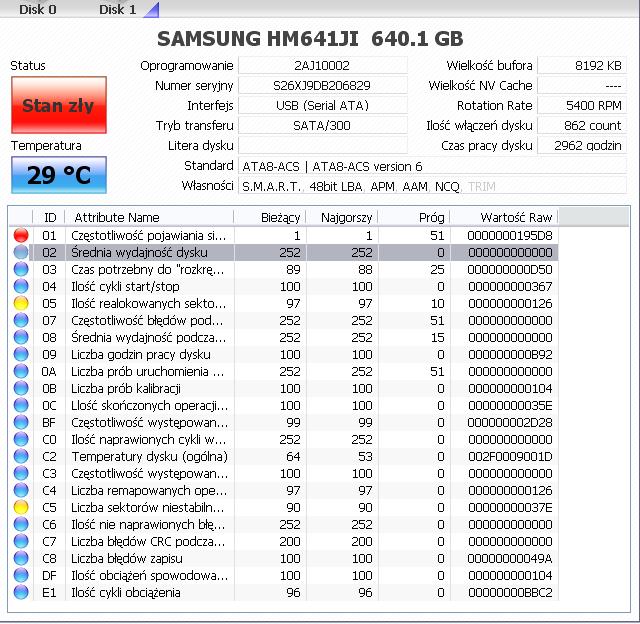Screen dimensions: 640x624
Task: Select the 'Średnia wydajność dysku' row
Action: 284,252
